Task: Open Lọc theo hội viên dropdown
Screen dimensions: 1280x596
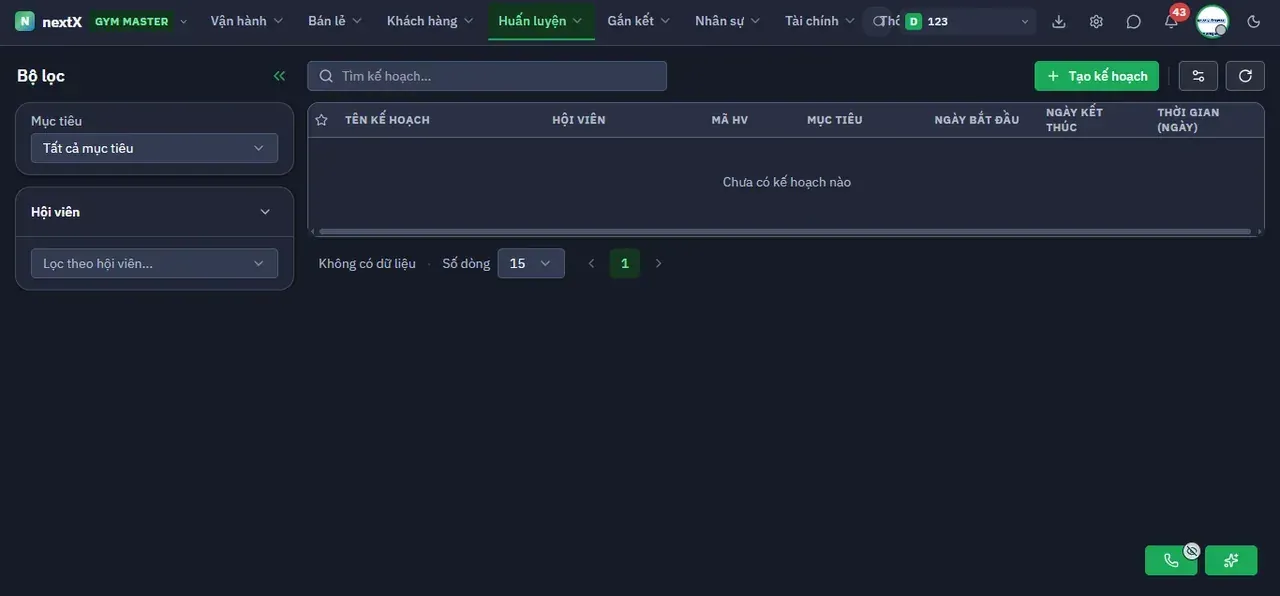Action: (x=154, y=263)
